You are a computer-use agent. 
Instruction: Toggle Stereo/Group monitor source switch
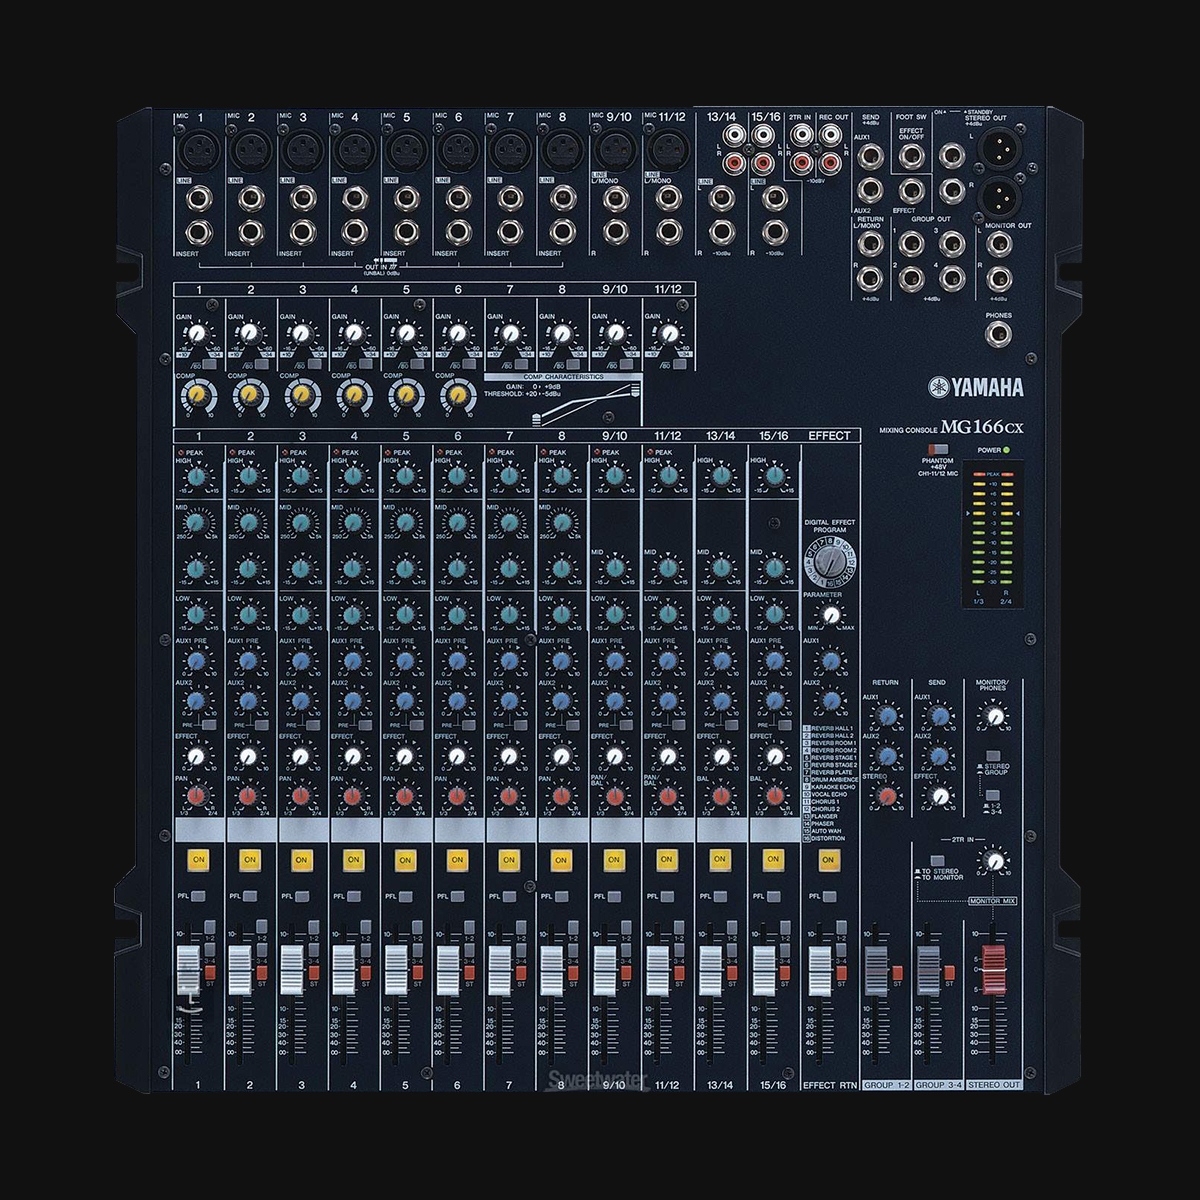point(992,756)
